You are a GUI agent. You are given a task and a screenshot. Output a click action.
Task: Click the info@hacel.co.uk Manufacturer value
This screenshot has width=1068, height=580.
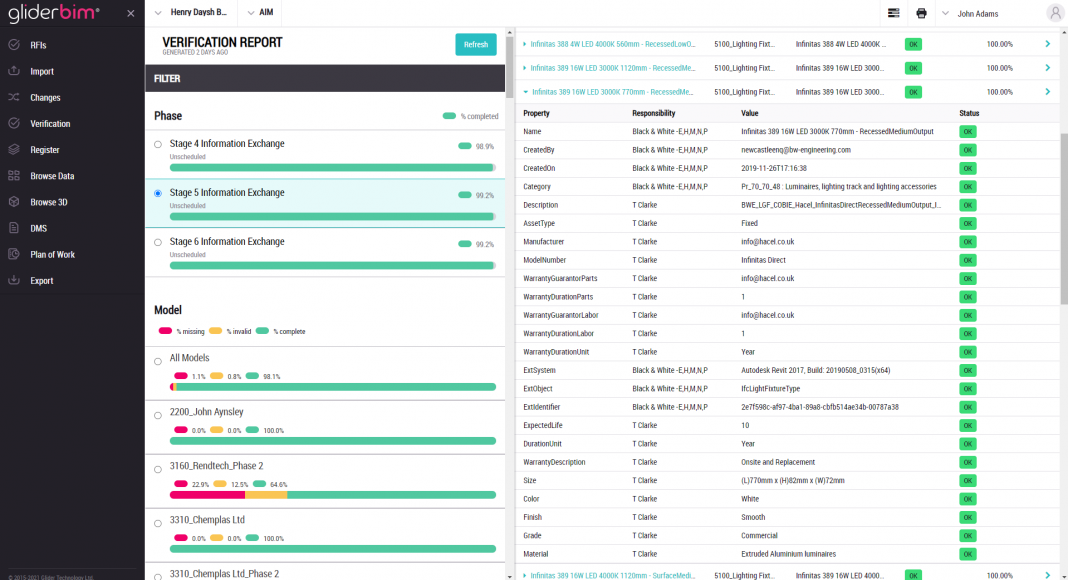coord(768,242)
